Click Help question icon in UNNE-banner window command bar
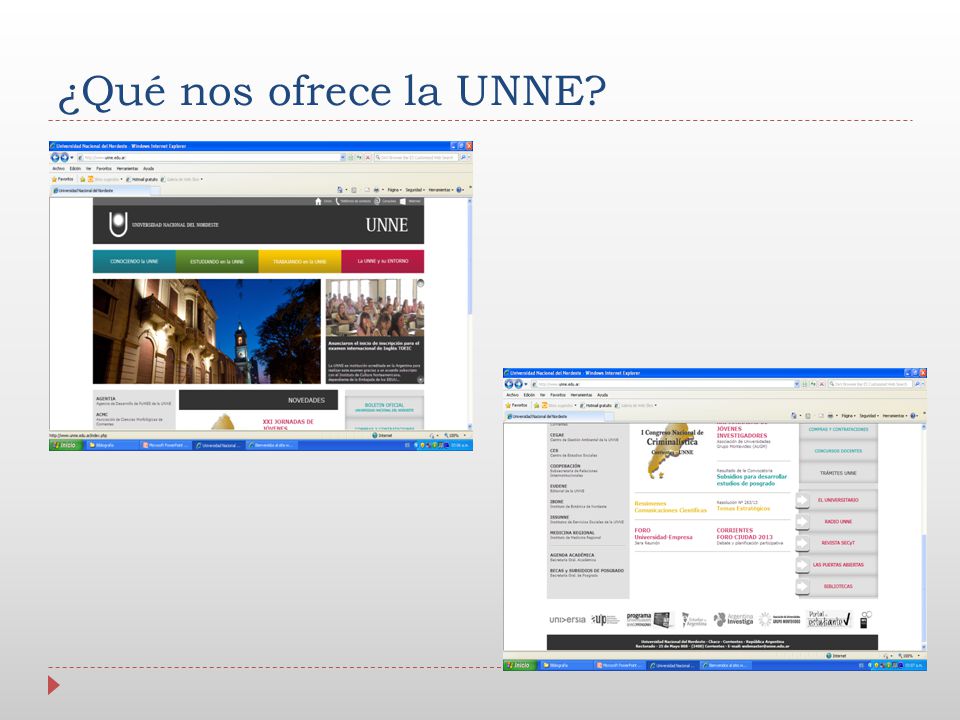This screenshot has height=720, width=960. [459, 190]
